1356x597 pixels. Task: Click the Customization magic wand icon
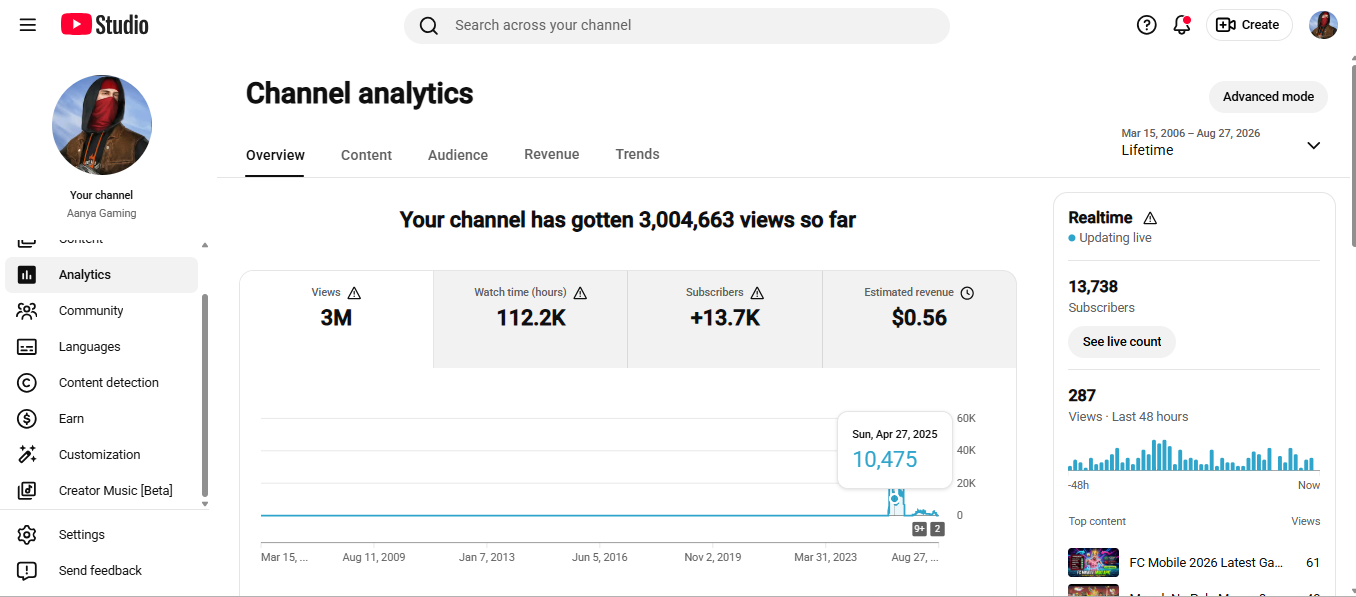click(x=27, y=455)
